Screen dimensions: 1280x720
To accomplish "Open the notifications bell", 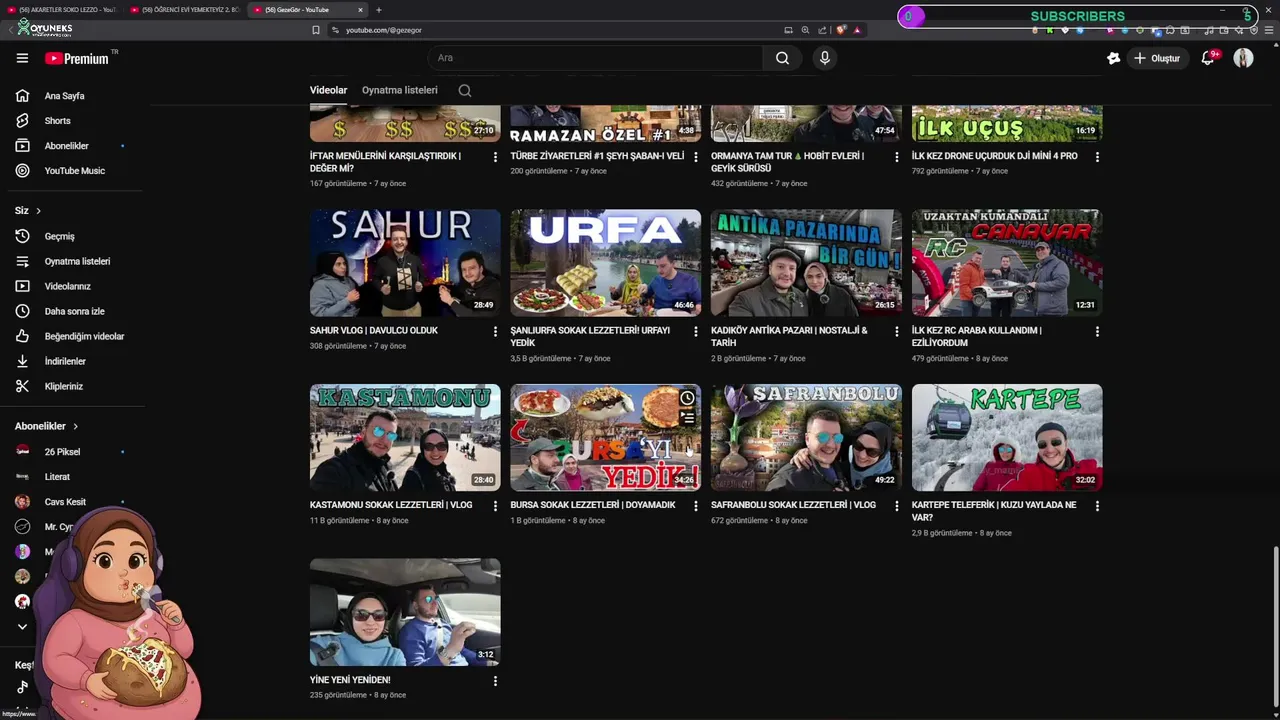I will coord(1208,58).
